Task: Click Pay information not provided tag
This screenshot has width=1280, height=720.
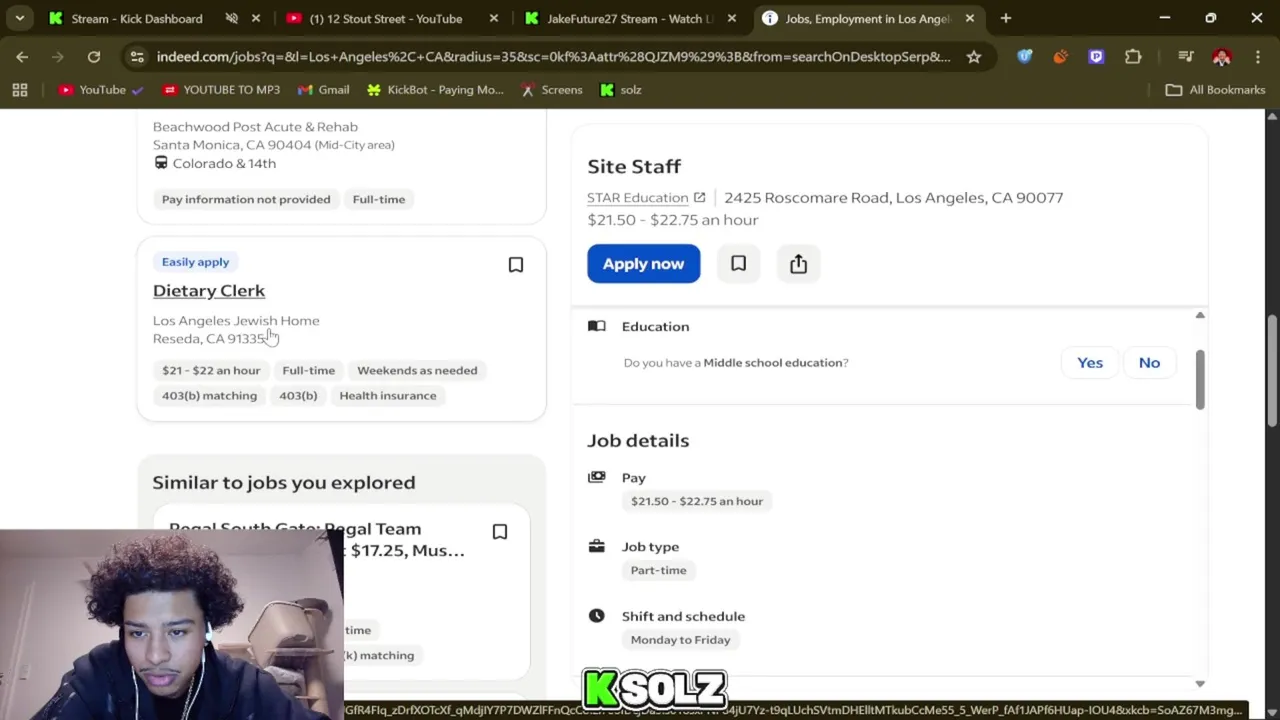Action: pyautogui.click(x=246, y=199)
